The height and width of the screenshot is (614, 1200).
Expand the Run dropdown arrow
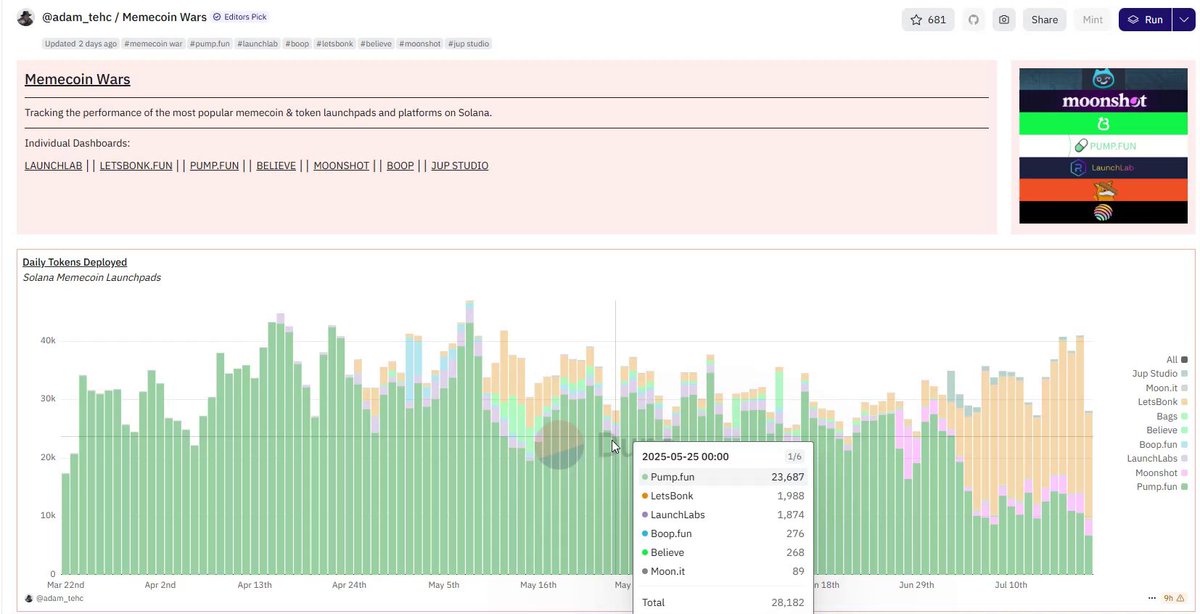1182,20
